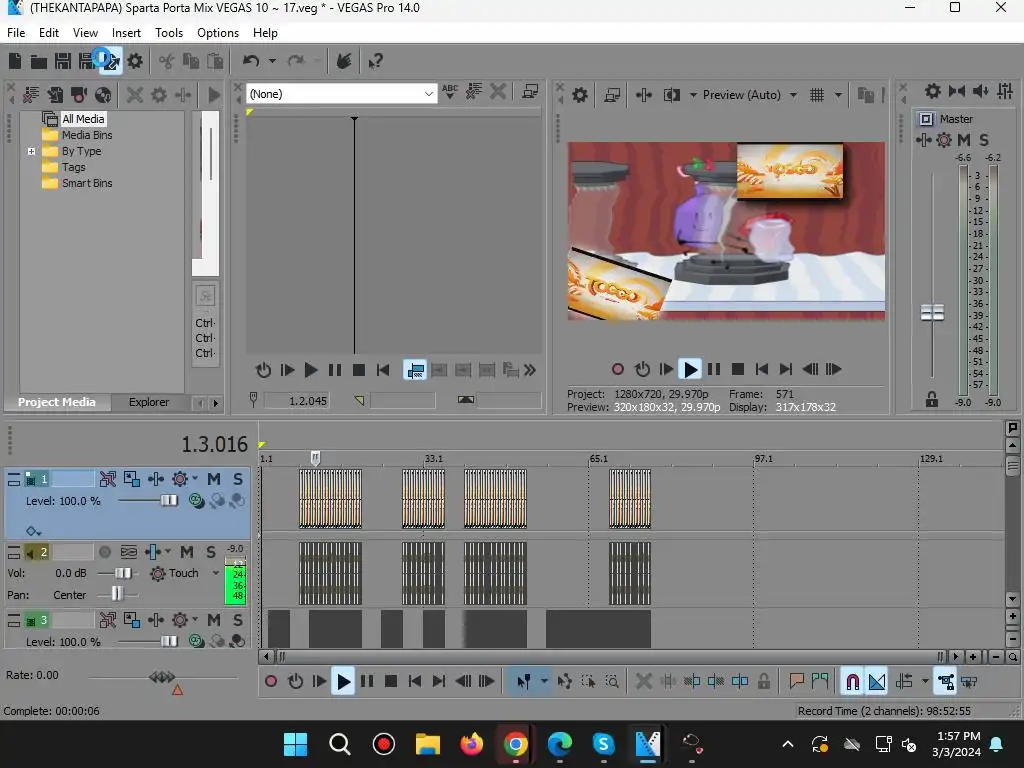Screen dimensions: 1024x768
Task: Open the Touch automation mode dropdown
Action: click(216, 573)
